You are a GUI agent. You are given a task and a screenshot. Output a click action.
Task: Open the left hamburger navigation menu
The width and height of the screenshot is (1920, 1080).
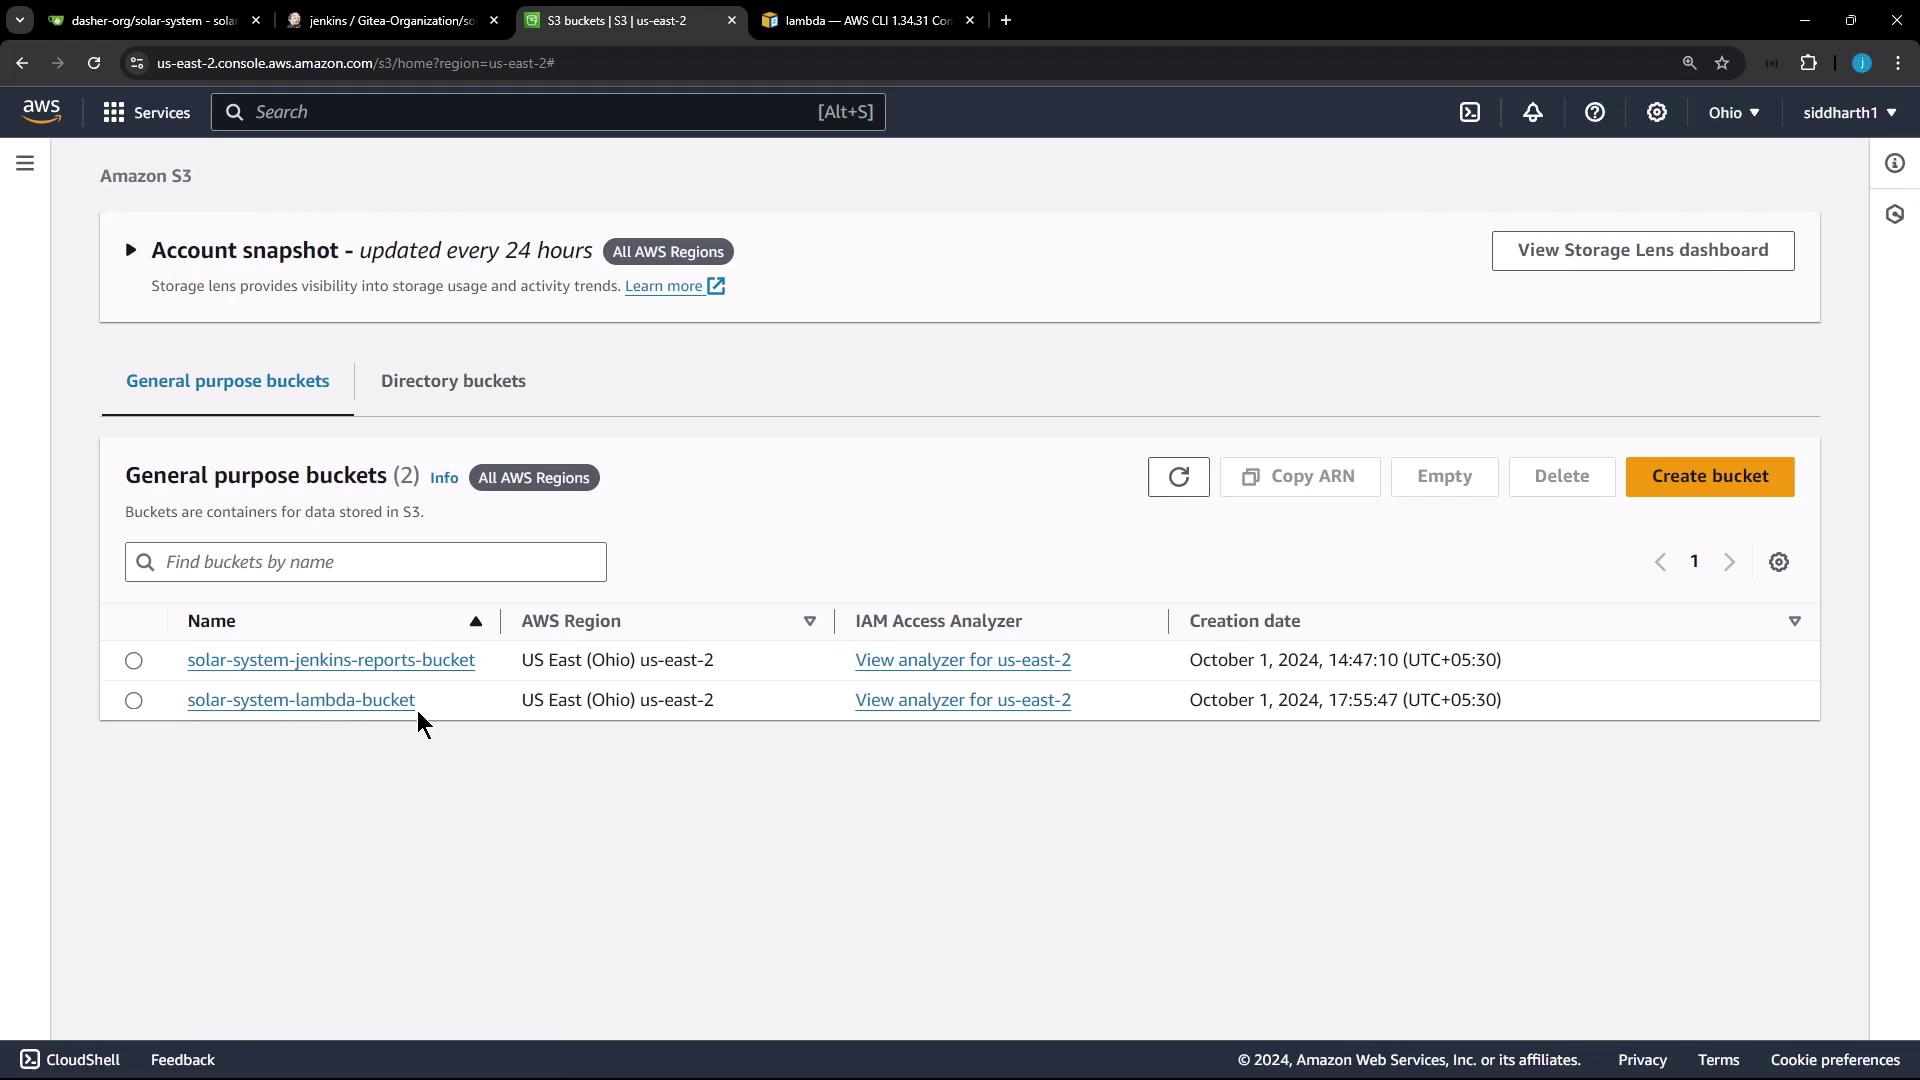pos(25,163)
